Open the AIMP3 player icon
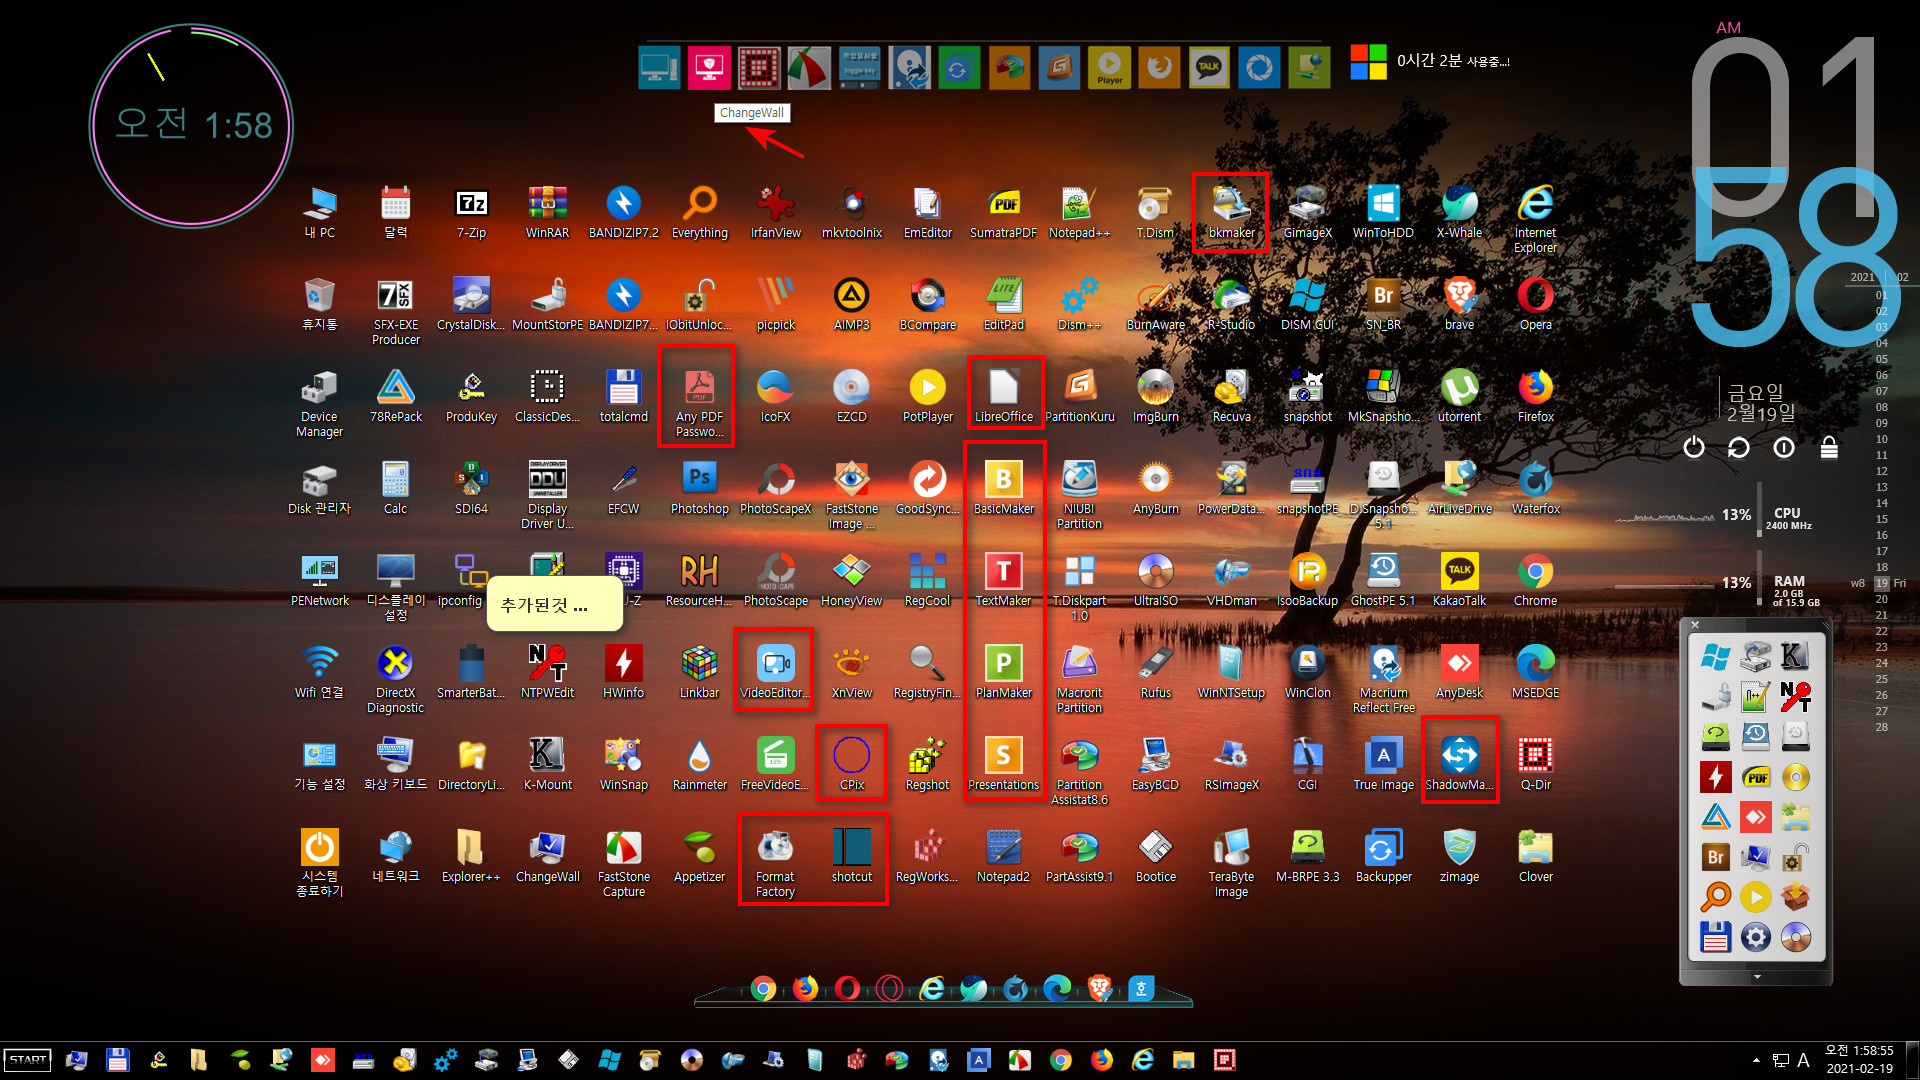 tap(851, 304)
